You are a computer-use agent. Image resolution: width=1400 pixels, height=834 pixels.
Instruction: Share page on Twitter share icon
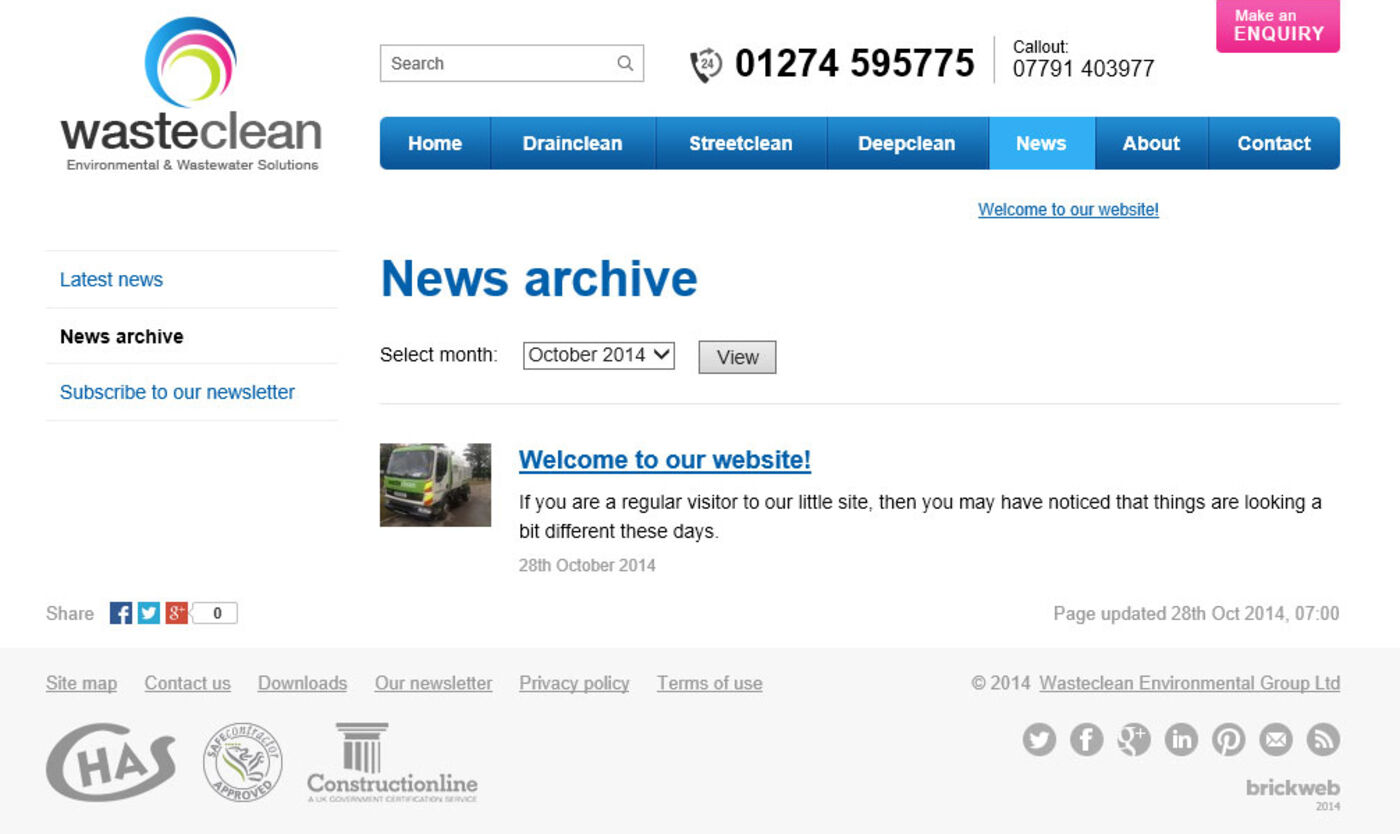(x=149, y=613)
